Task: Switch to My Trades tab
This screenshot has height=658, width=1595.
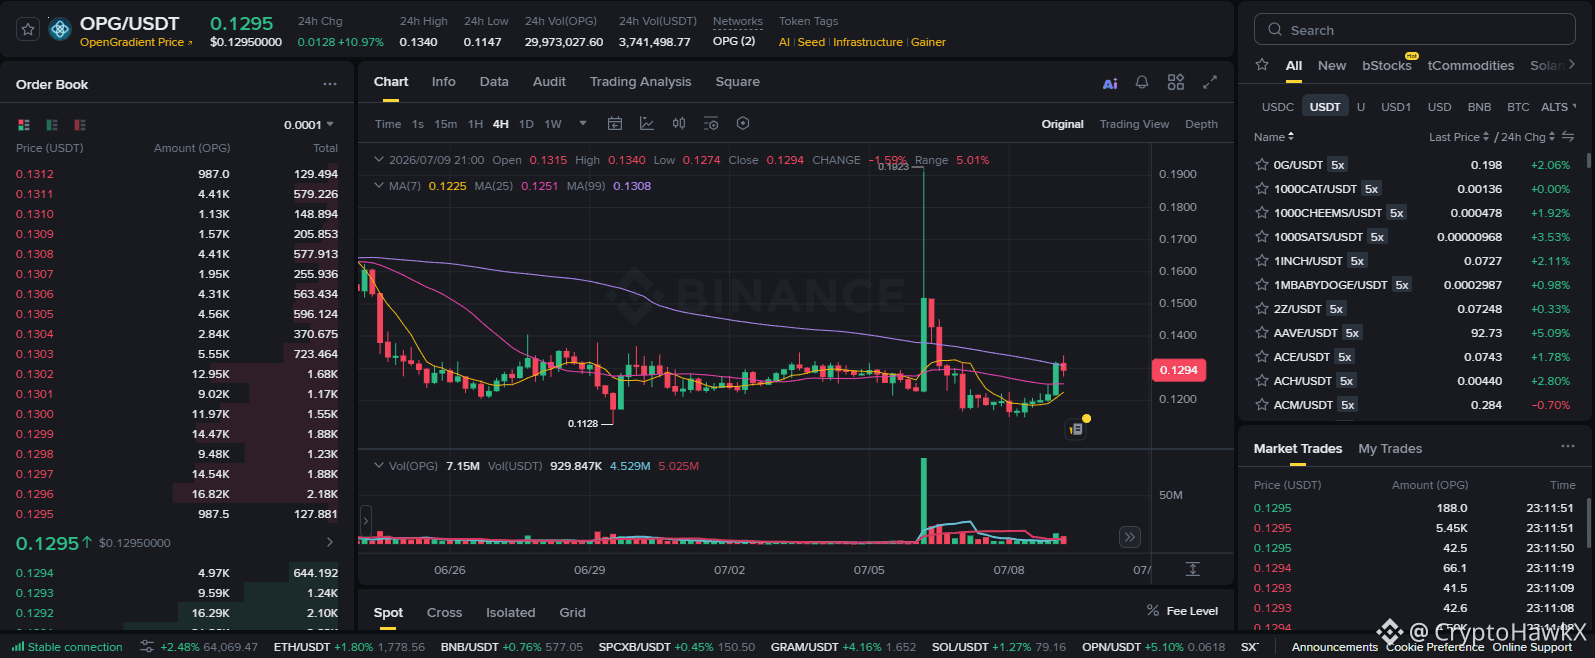Action: tap(1390, 449)
